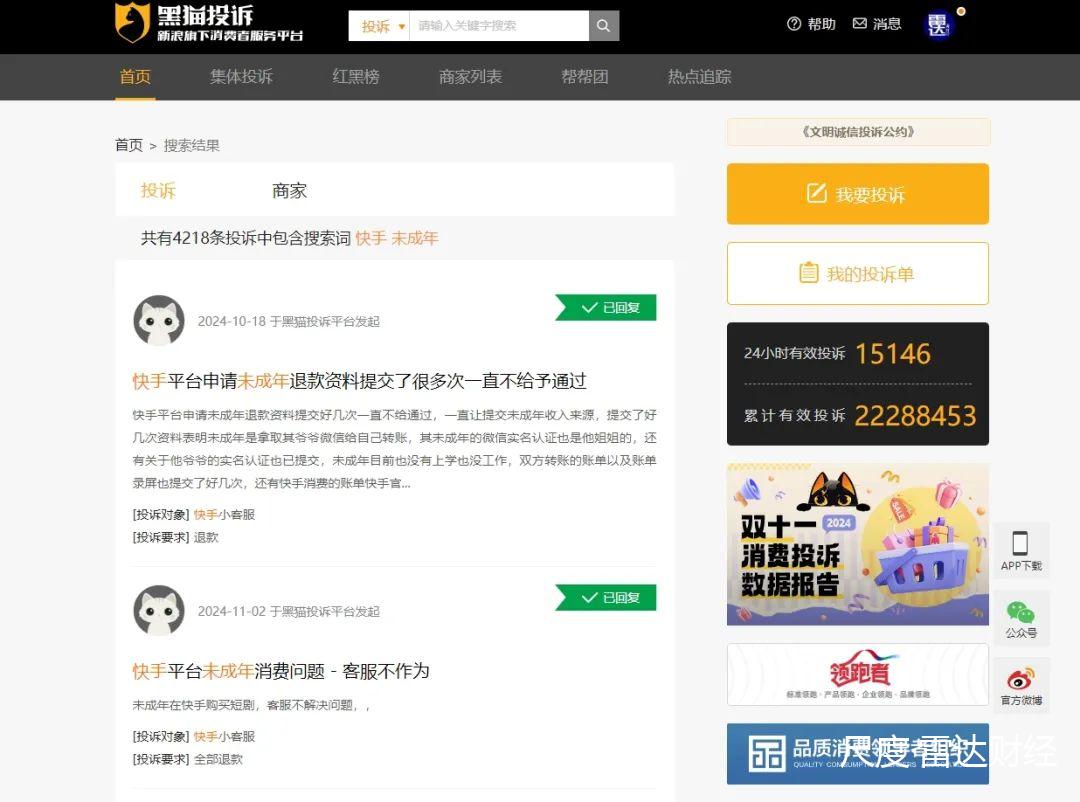Click the user avatar in the header

click(x=937, y=25)
